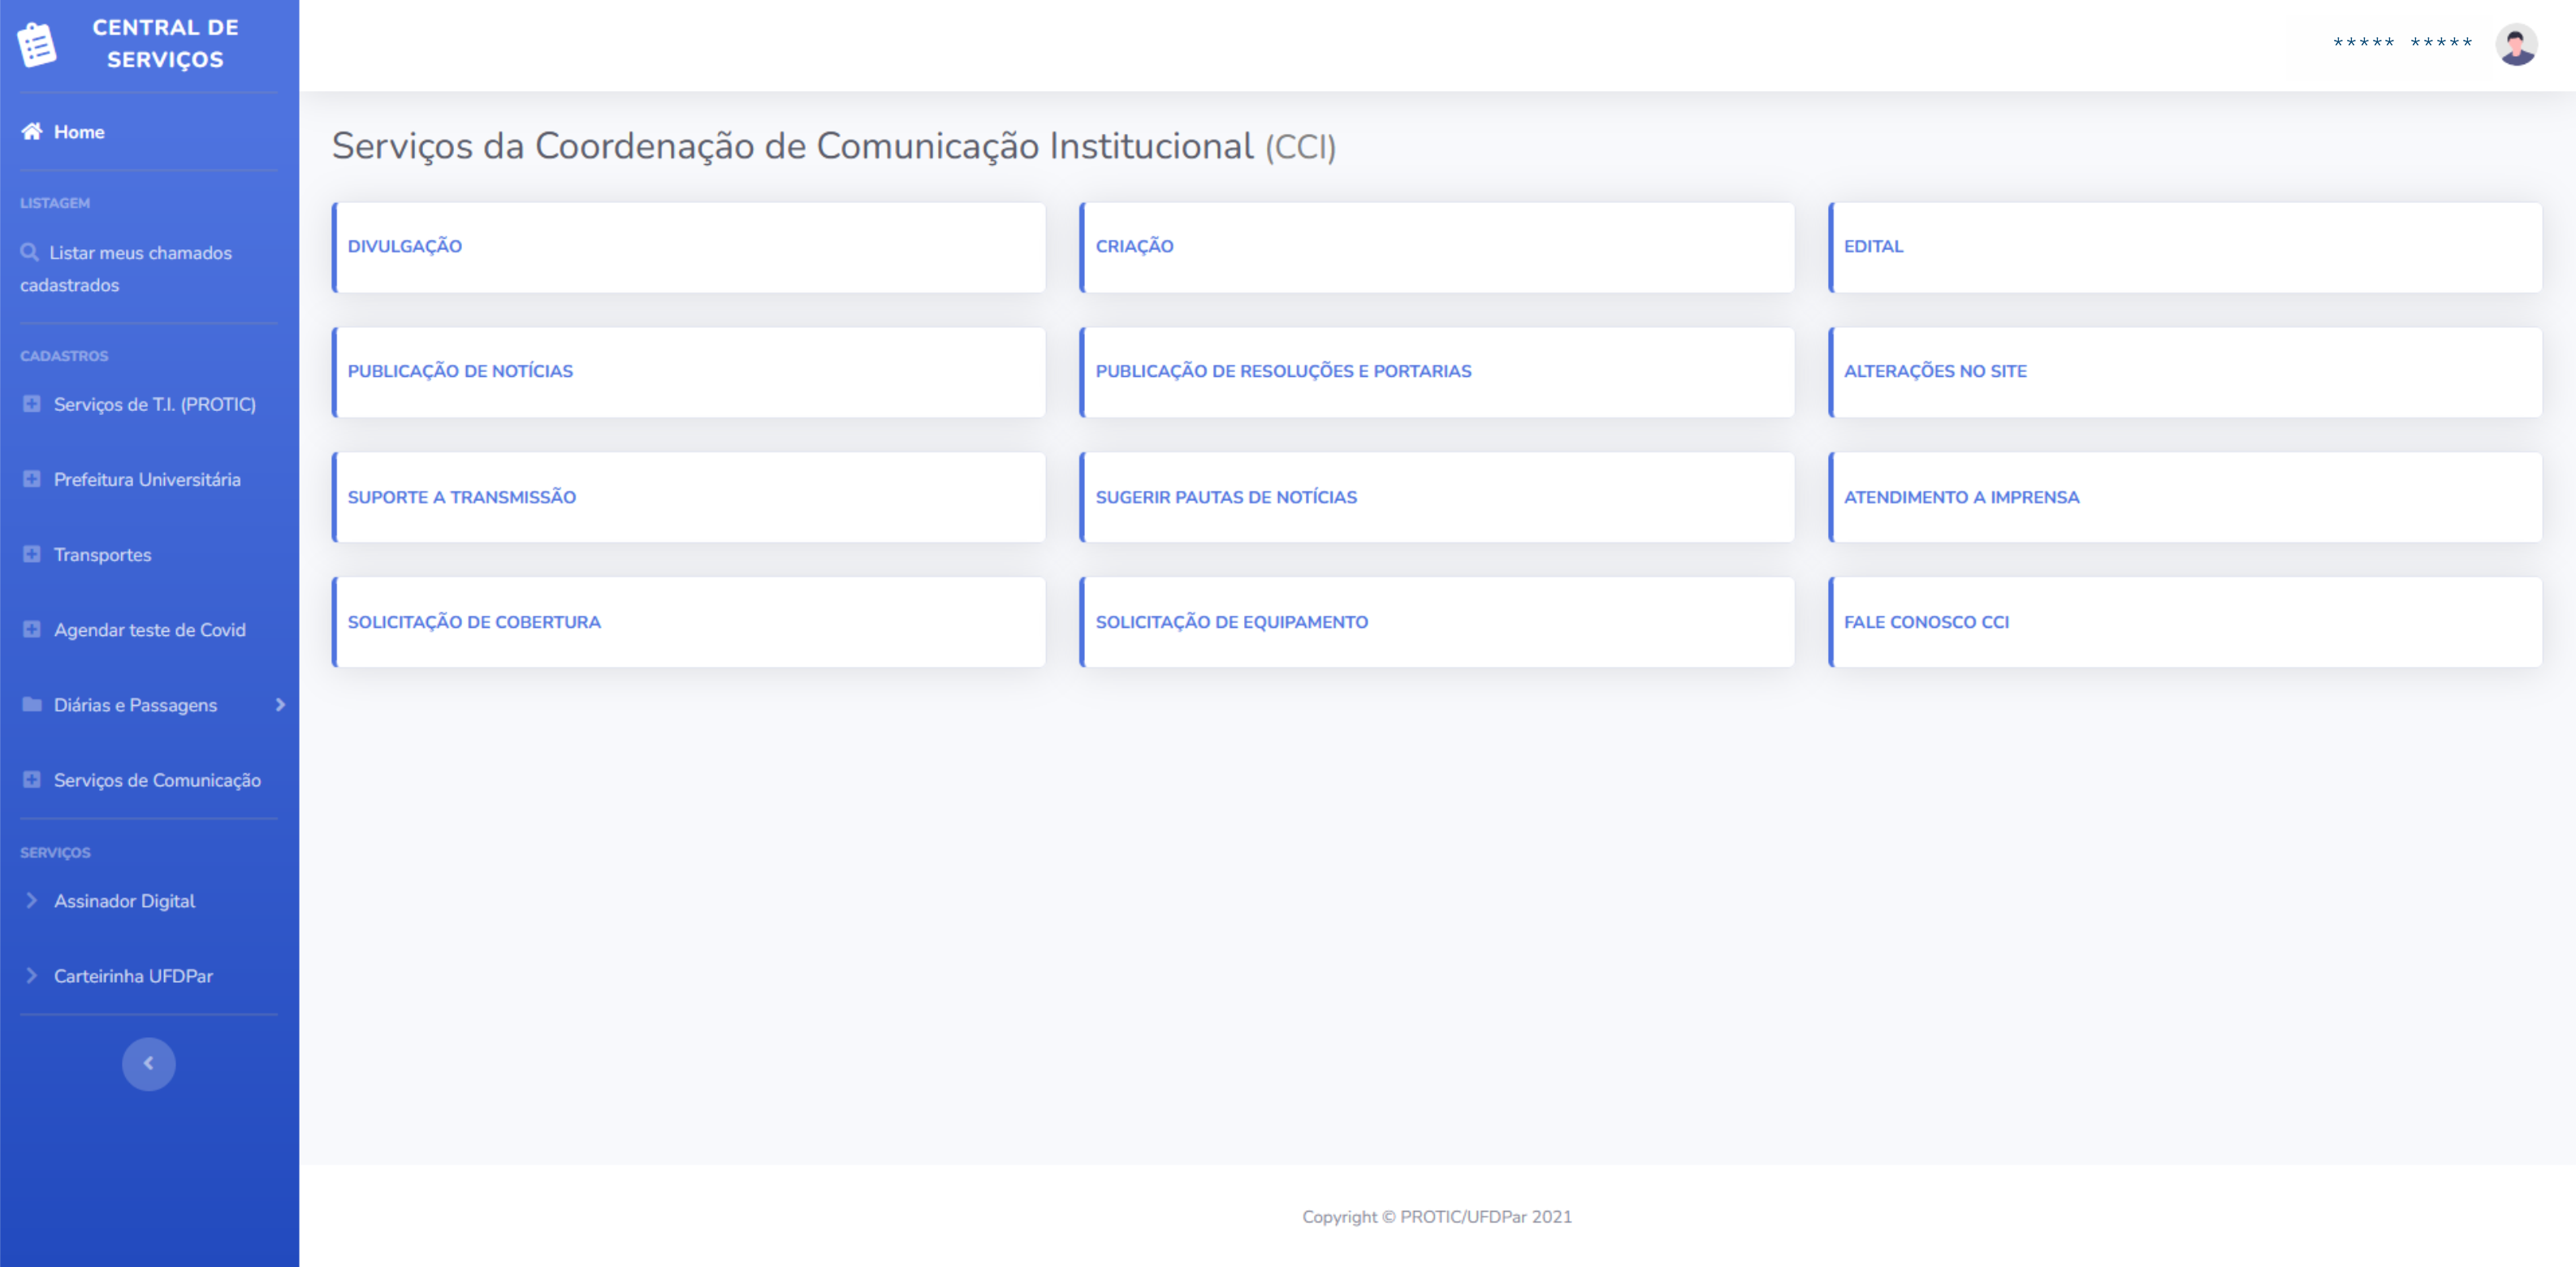Click the plus icon beside Transportes
This screenshot has width=2576, height=1267.
click(32, 554)
